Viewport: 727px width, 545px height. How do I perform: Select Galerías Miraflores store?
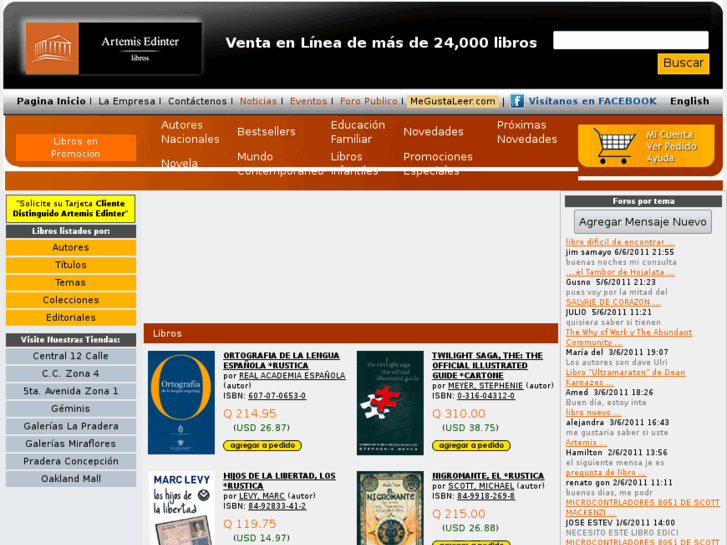point(70,444)
